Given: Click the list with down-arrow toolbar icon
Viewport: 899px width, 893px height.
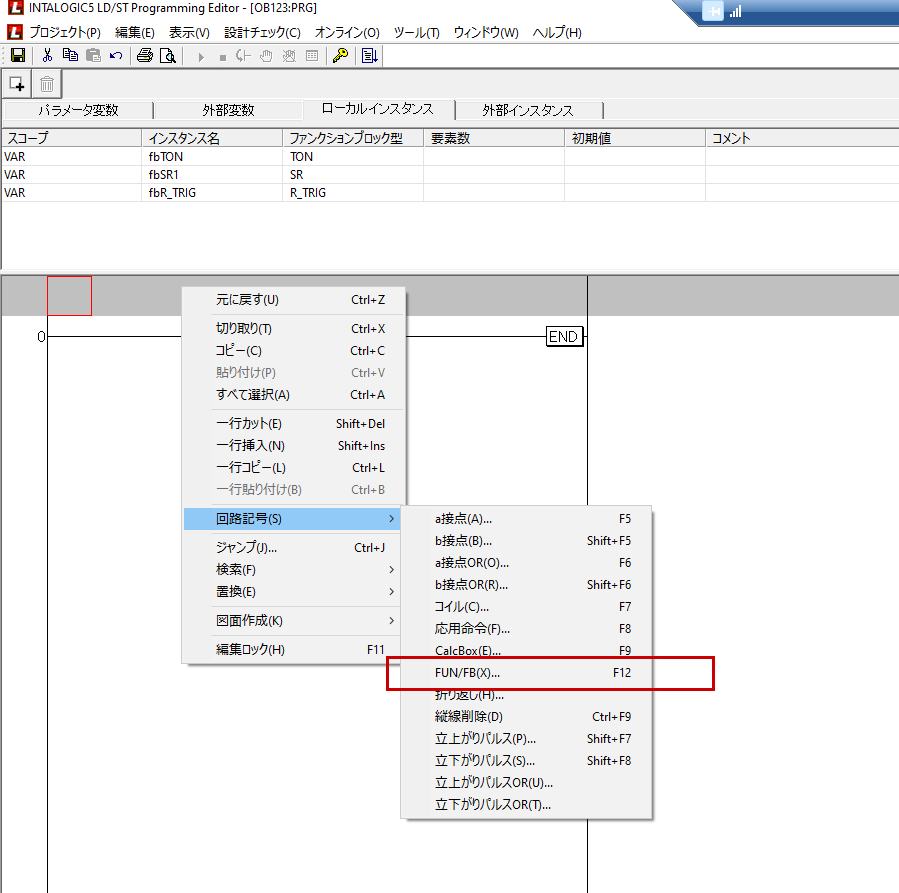Looking at the screenshot, I should pos(369,56).
